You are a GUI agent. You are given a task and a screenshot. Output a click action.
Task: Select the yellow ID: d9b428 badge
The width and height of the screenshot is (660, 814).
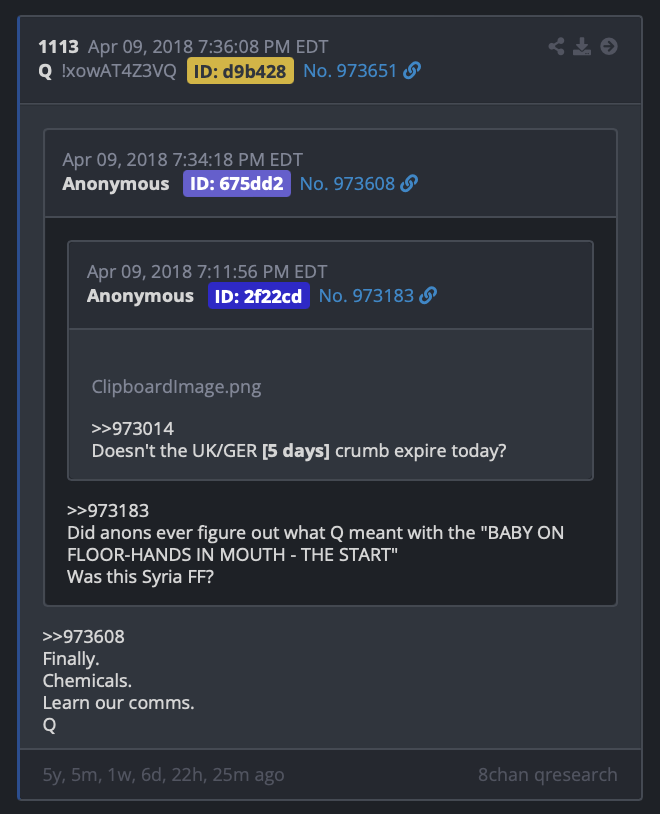coord(240,71)
